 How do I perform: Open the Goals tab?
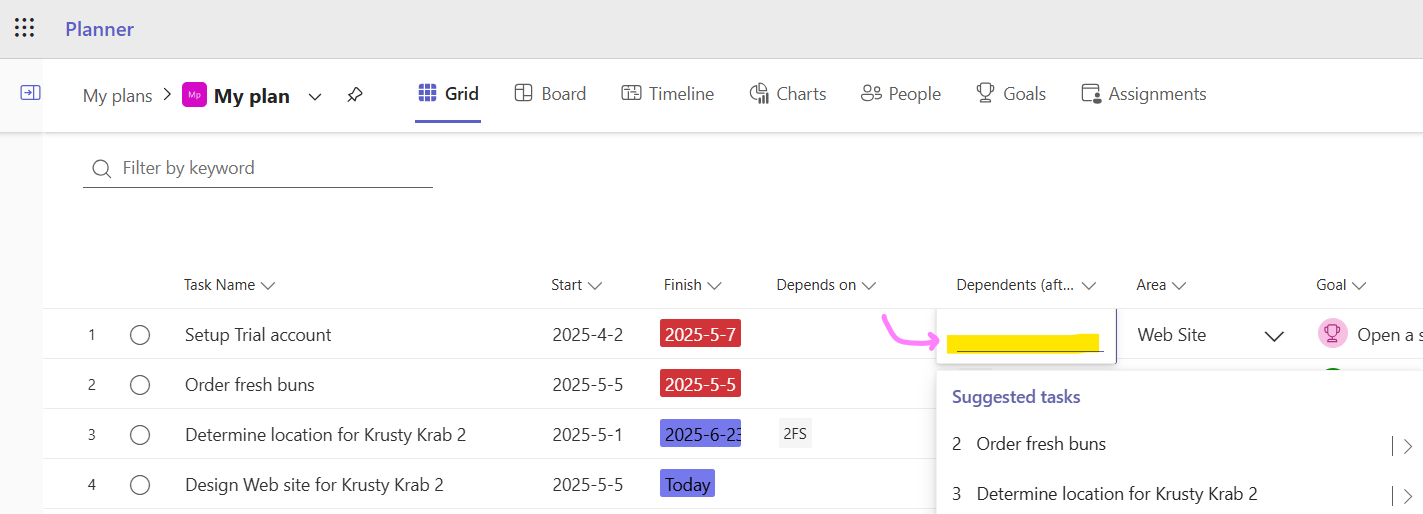pyautogui.click(x=1011, y=93)
